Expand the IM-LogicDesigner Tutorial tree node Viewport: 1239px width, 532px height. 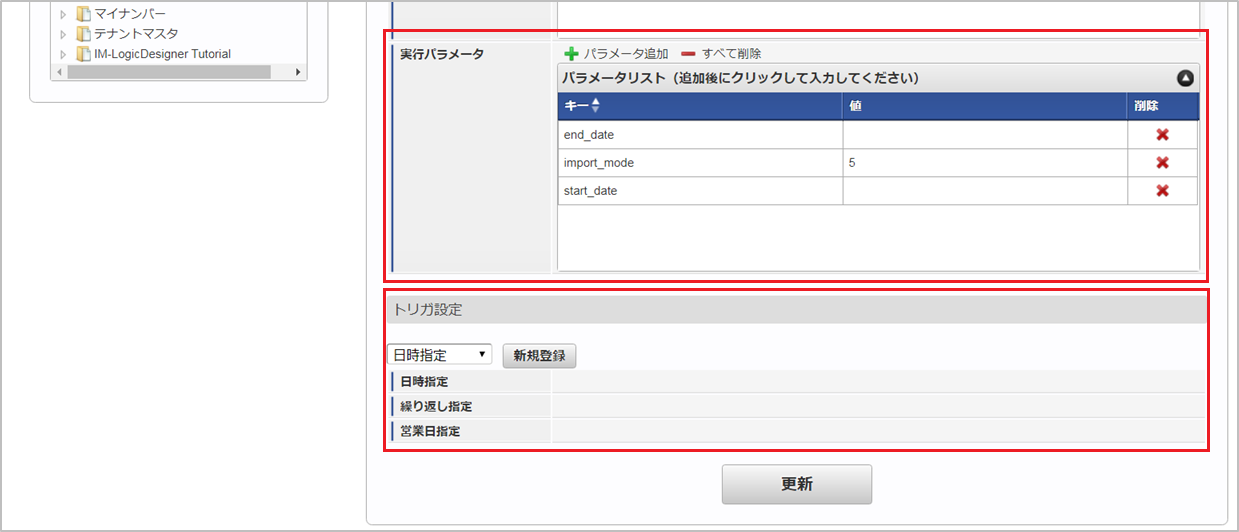(63, 54)
